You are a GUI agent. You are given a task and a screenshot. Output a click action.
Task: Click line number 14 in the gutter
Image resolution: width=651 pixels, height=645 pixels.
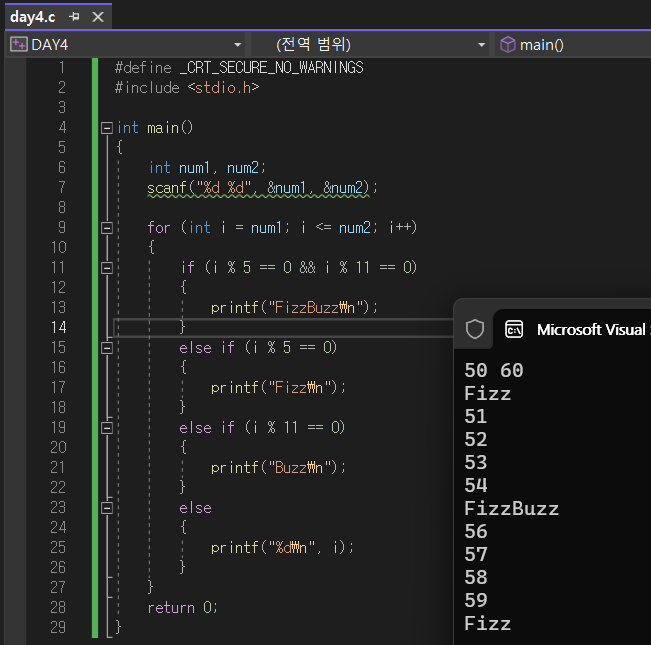(x=59, y=327)
